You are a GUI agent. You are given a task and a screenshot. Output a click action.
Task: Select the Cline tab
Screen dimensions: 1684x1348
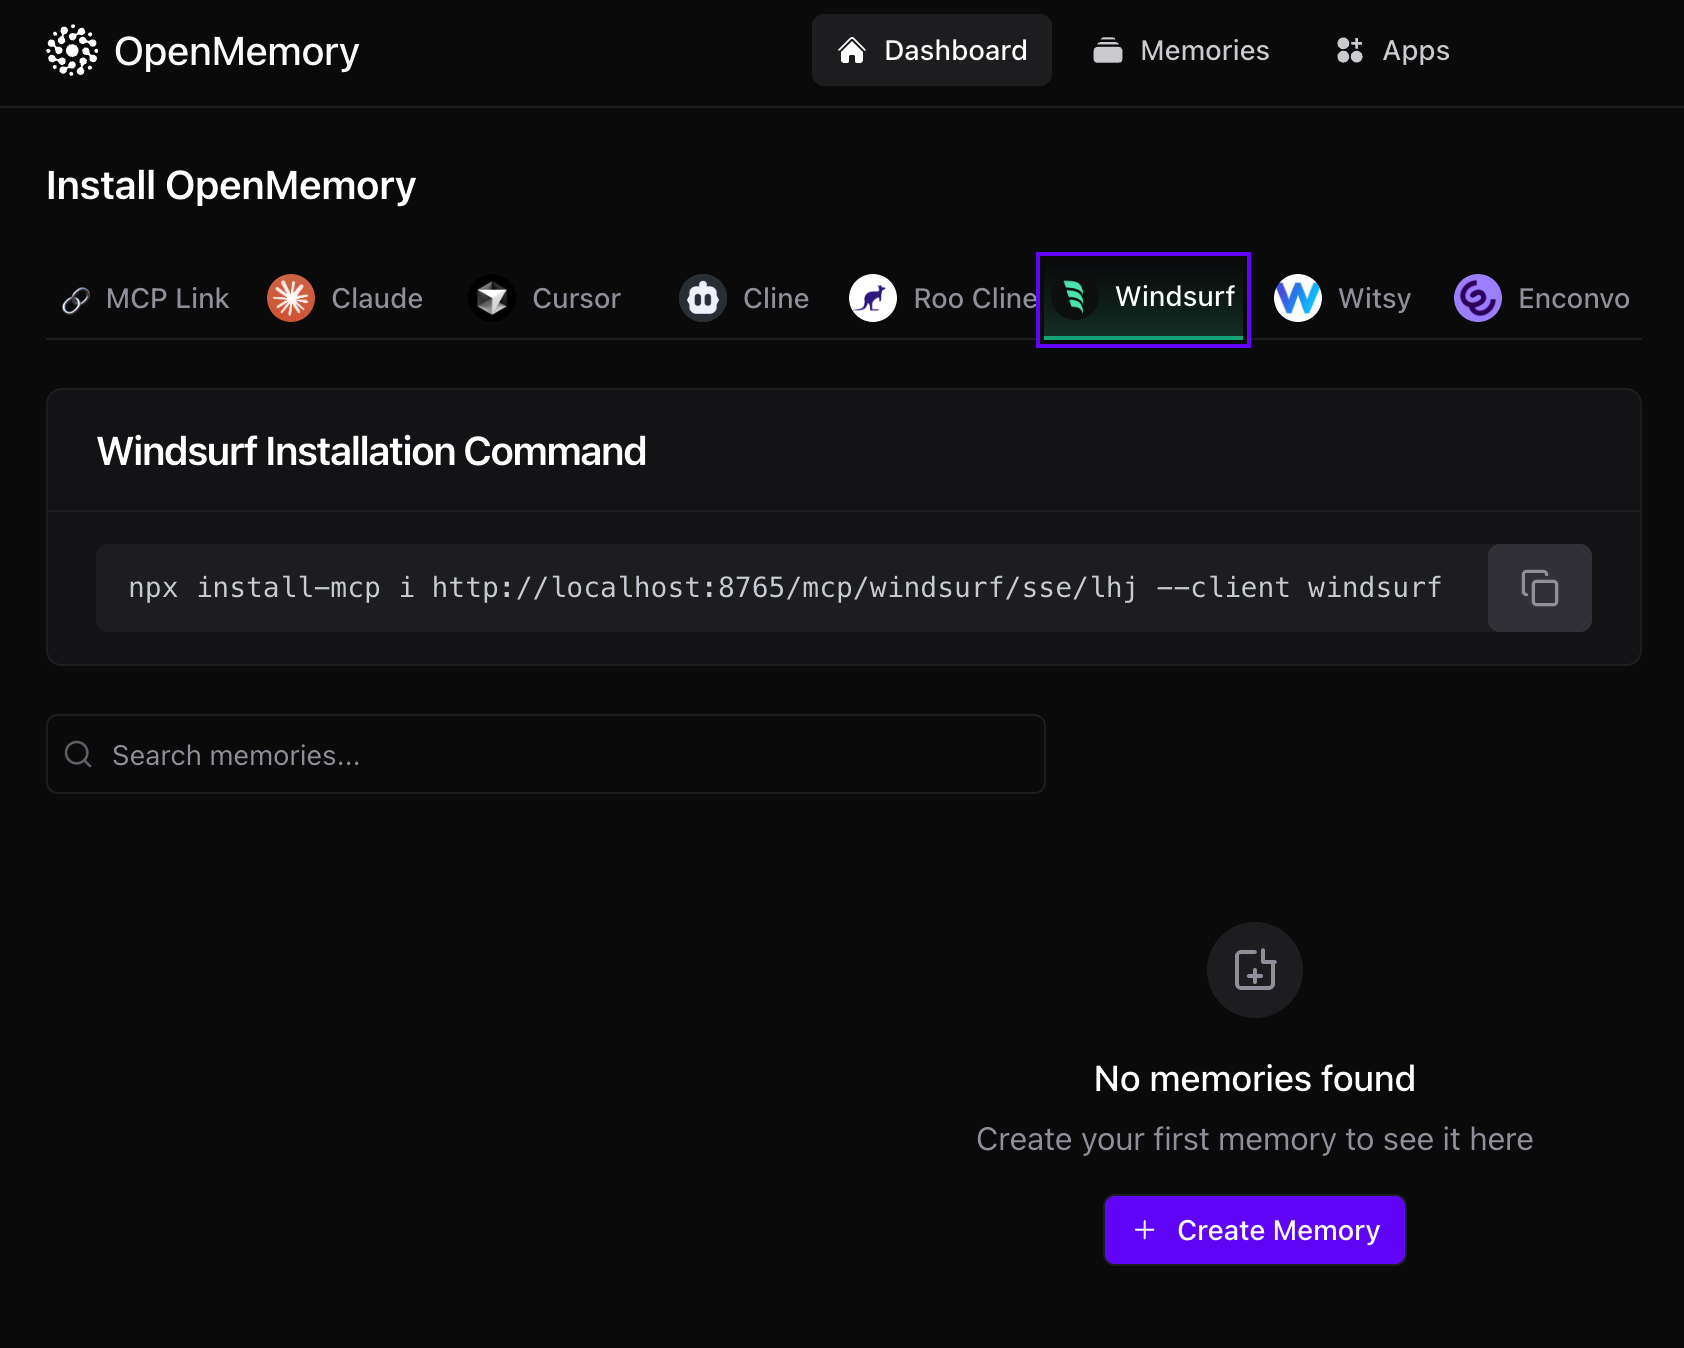point(744,298)
